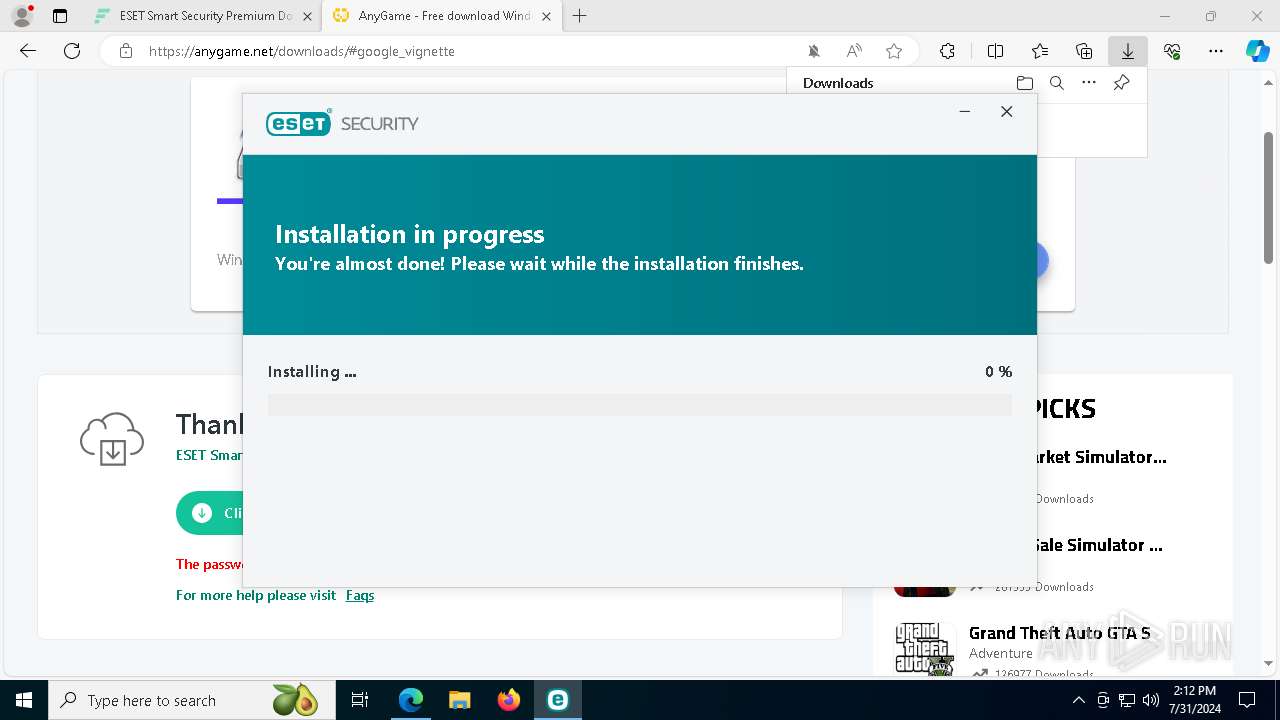1280x720 pixels.
Task: Click the cloud download icon on page
Action: click(x=112, y=438)
